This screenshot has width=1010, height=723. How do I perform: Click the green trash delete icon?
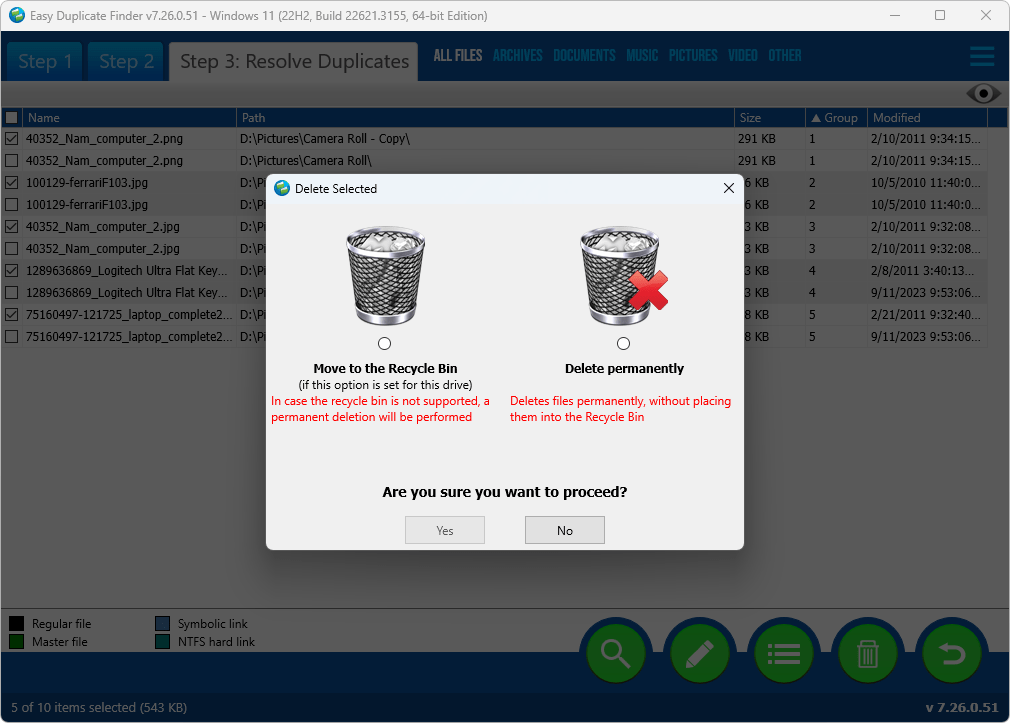(x=867, y=652)
